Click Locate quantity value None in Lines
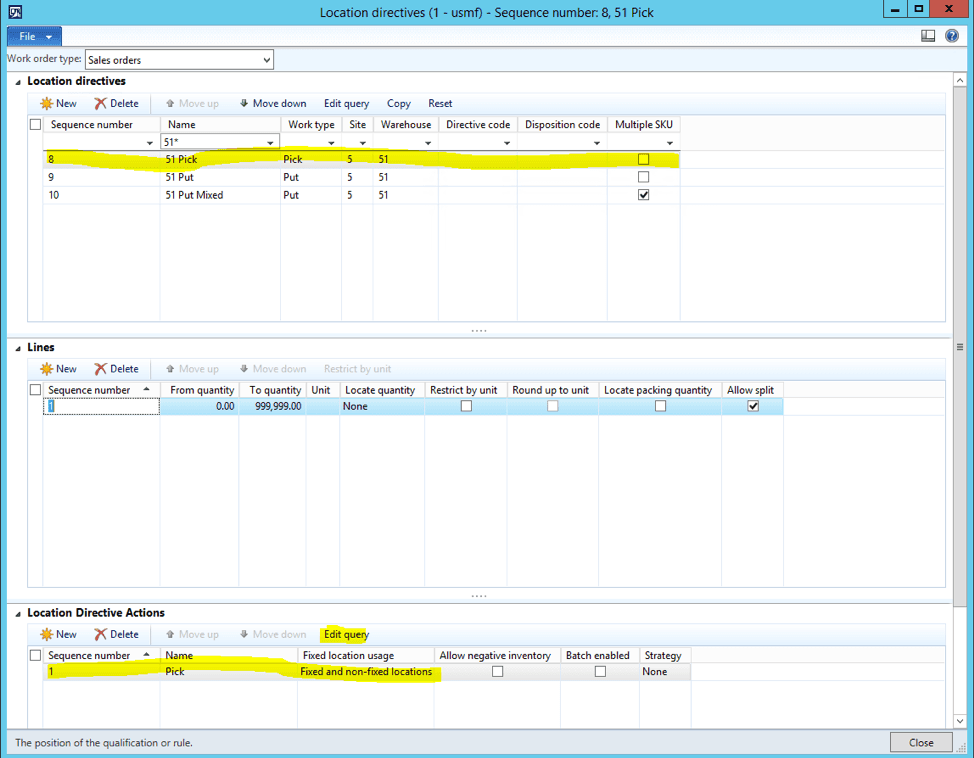 tap(355, 406)
